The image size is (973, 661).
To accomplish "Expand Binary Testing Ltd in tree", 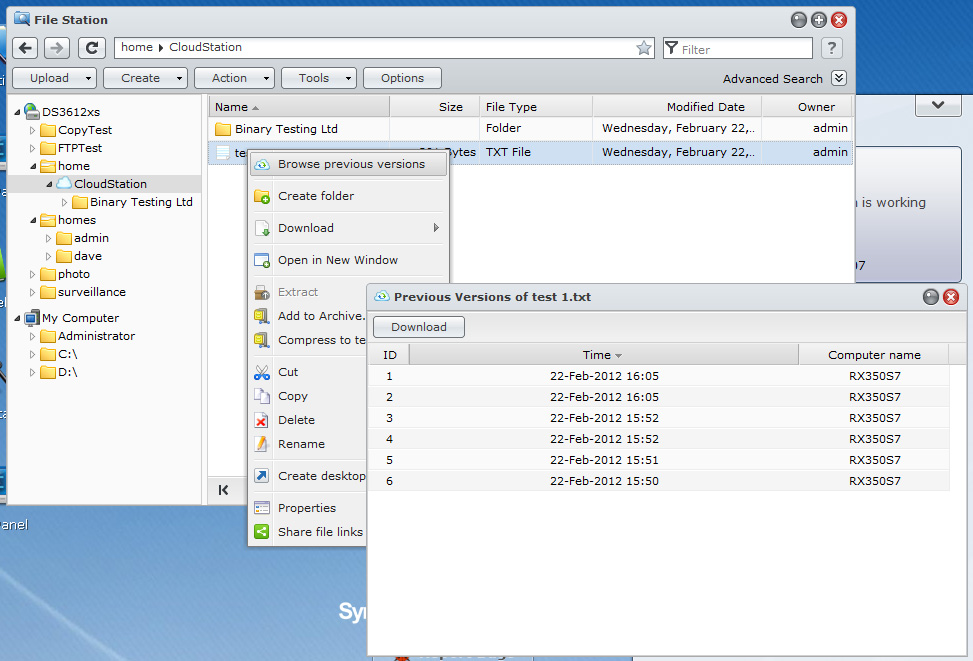I will pos(64,202).
